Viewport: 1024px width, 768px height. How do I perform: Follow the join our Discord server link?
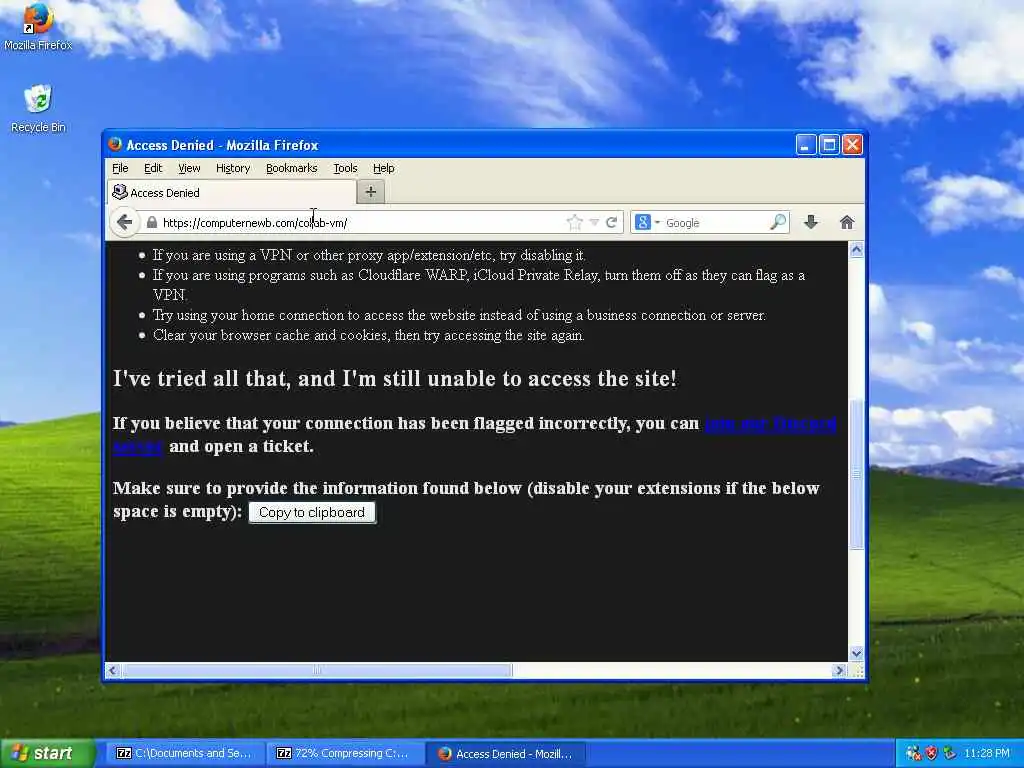[x=770, y=424]
